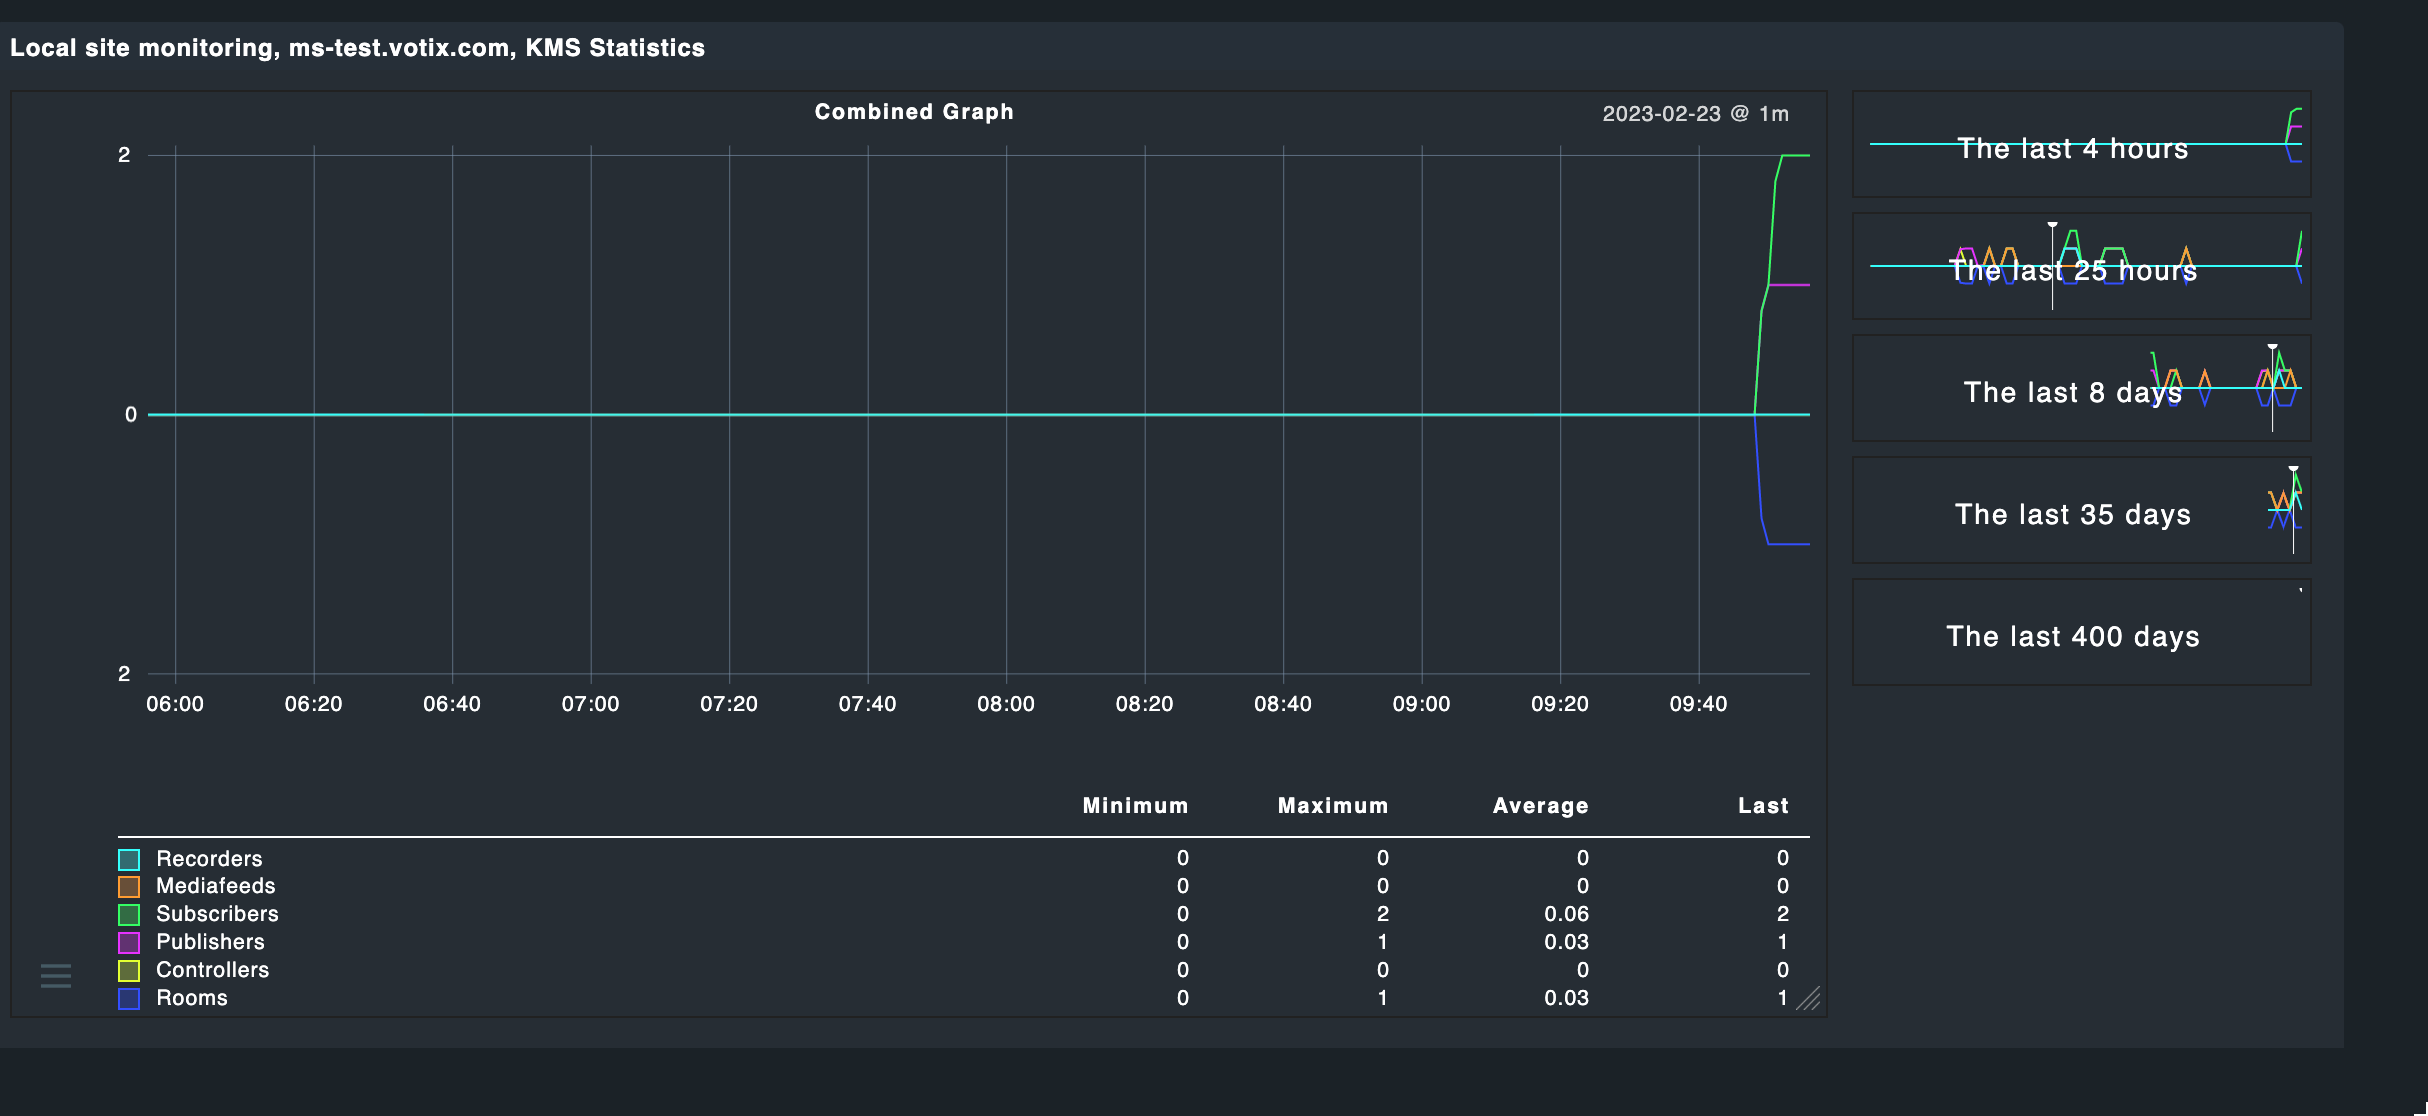Click the graph resize handle icon
Screen dimensions: 2428x1116
(1808, 999)
